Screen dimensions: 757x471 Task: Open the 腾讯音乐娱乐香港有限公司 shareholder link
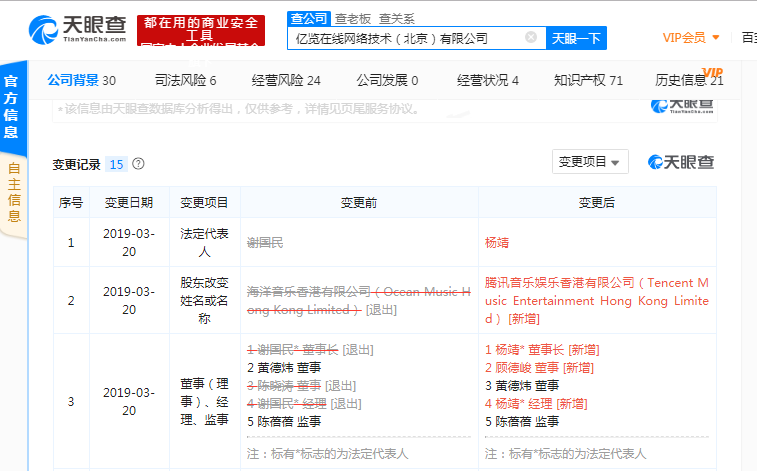(x=597, y=300)
